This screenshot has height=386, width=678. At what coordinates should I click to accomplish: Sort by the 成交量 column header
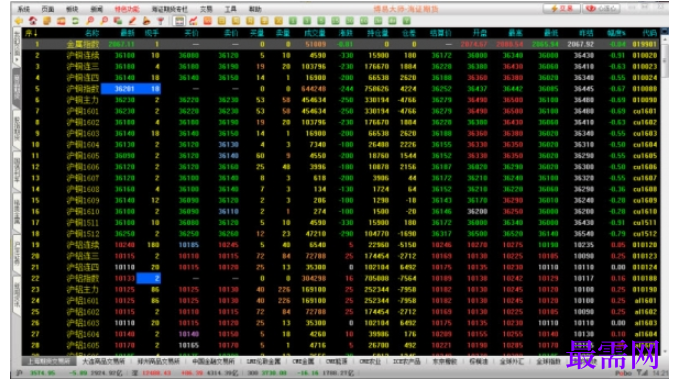(x=314, y=33)
